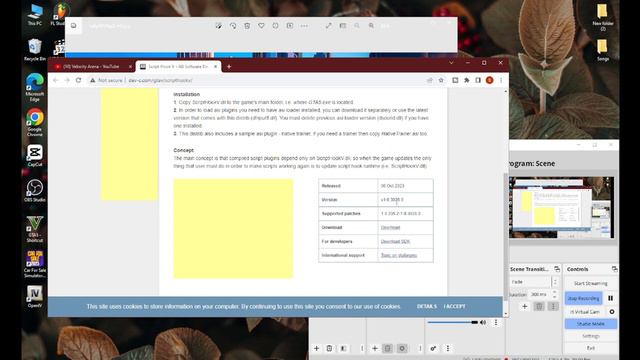Open the Topic on gtaforums link
This screenshot has height=360, width=640.
399,255
